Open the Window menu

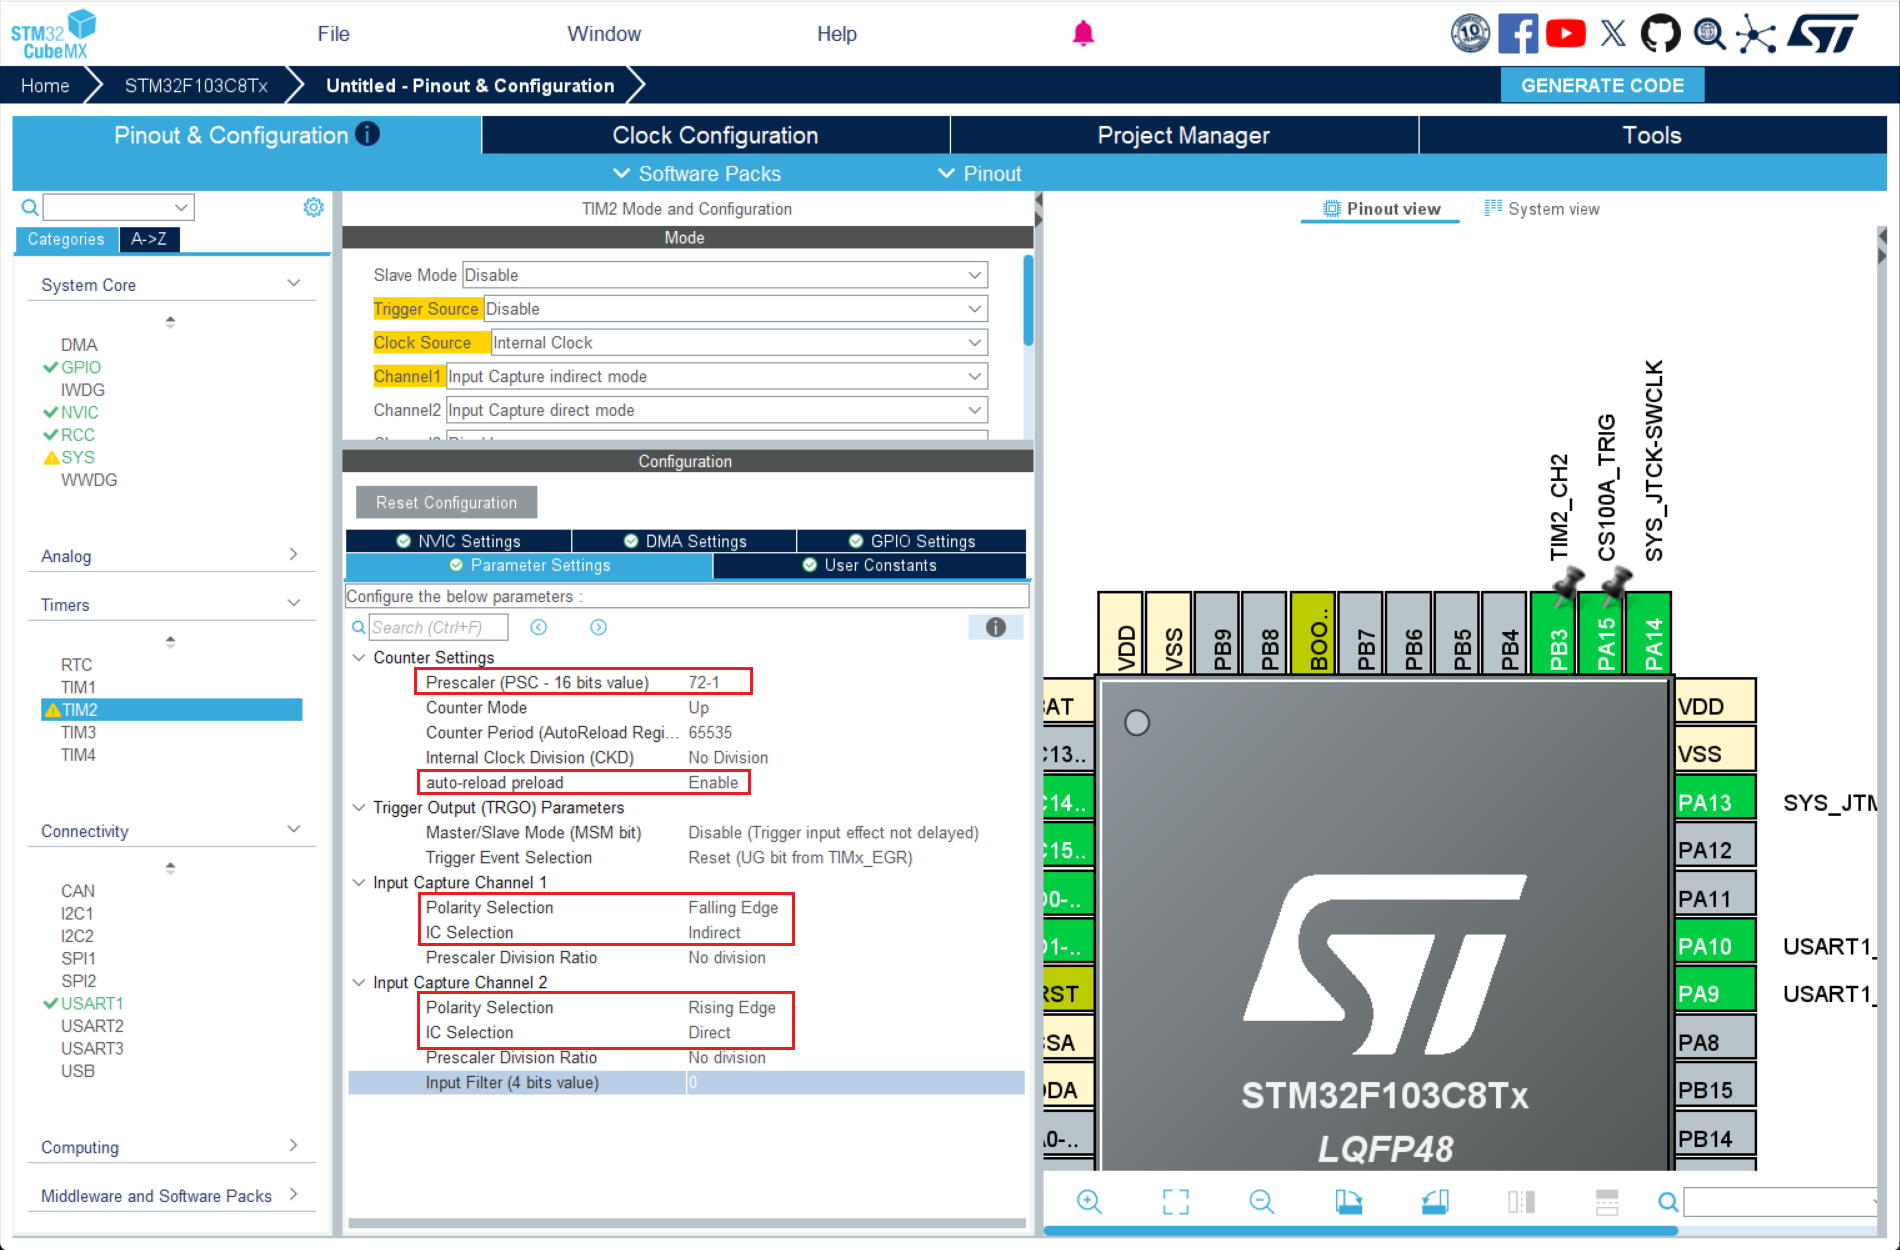pyautogui.click(x=604, y=34)
